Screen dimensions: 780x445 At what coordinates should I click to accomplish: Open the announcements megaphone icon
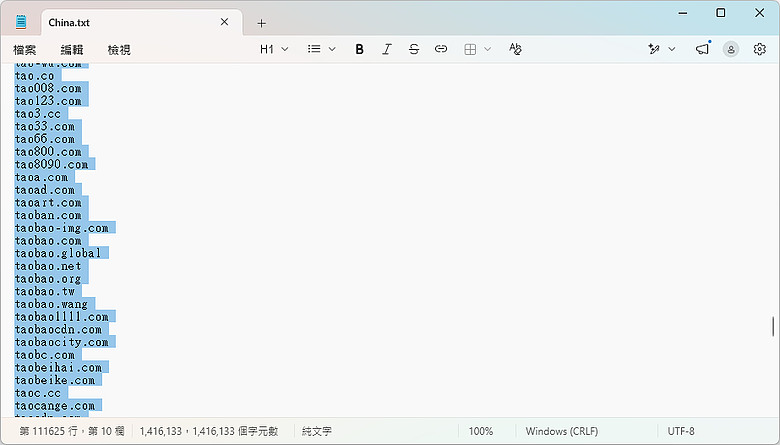[702, 49]
